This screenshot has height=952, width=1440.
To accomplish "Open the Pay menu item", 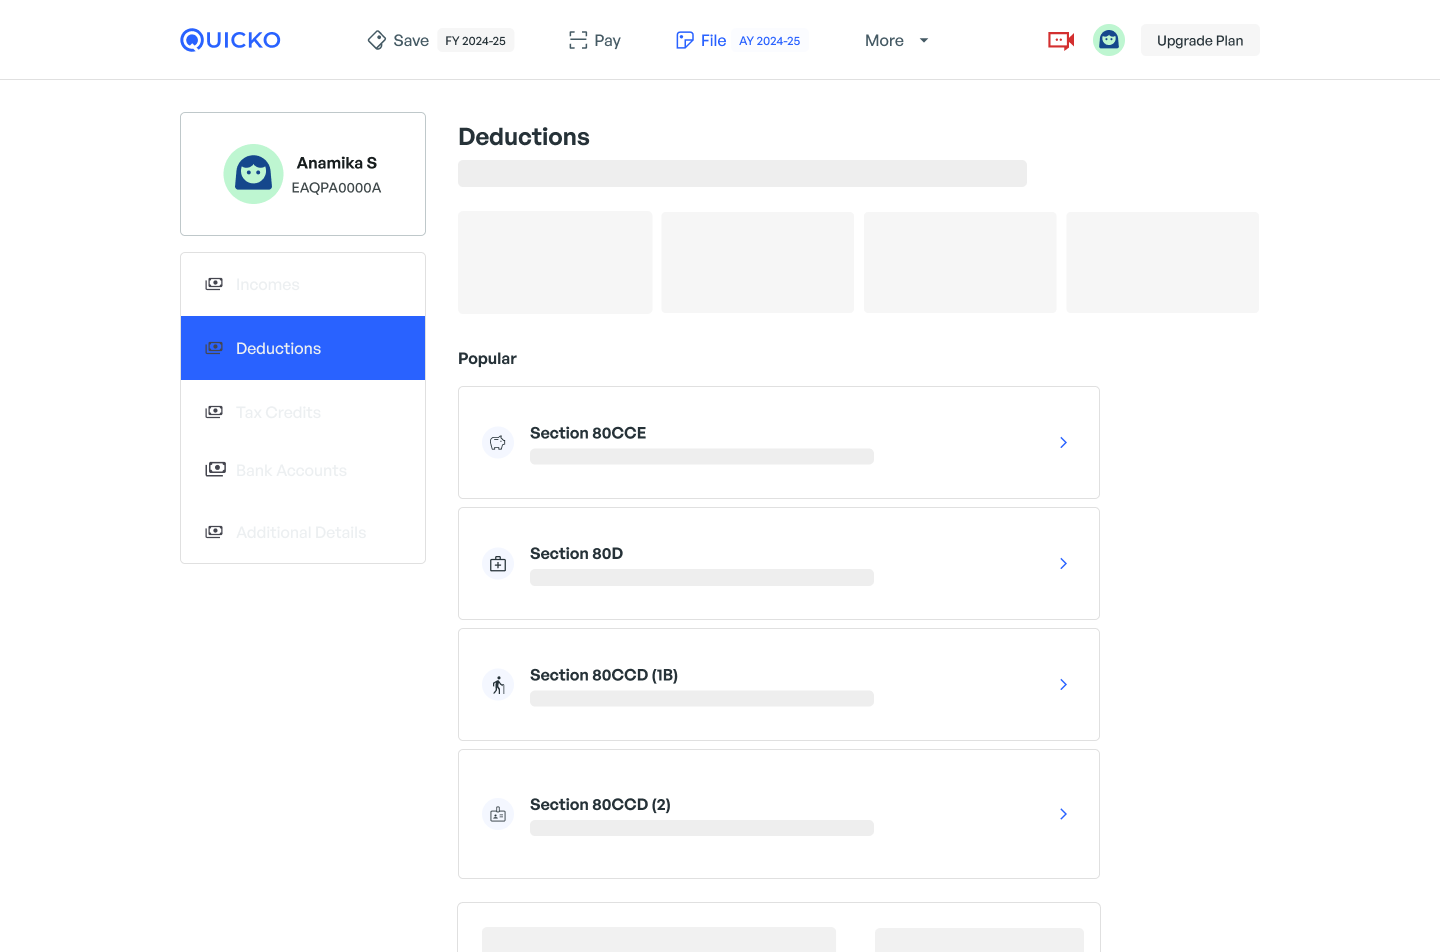I will 595,41.
